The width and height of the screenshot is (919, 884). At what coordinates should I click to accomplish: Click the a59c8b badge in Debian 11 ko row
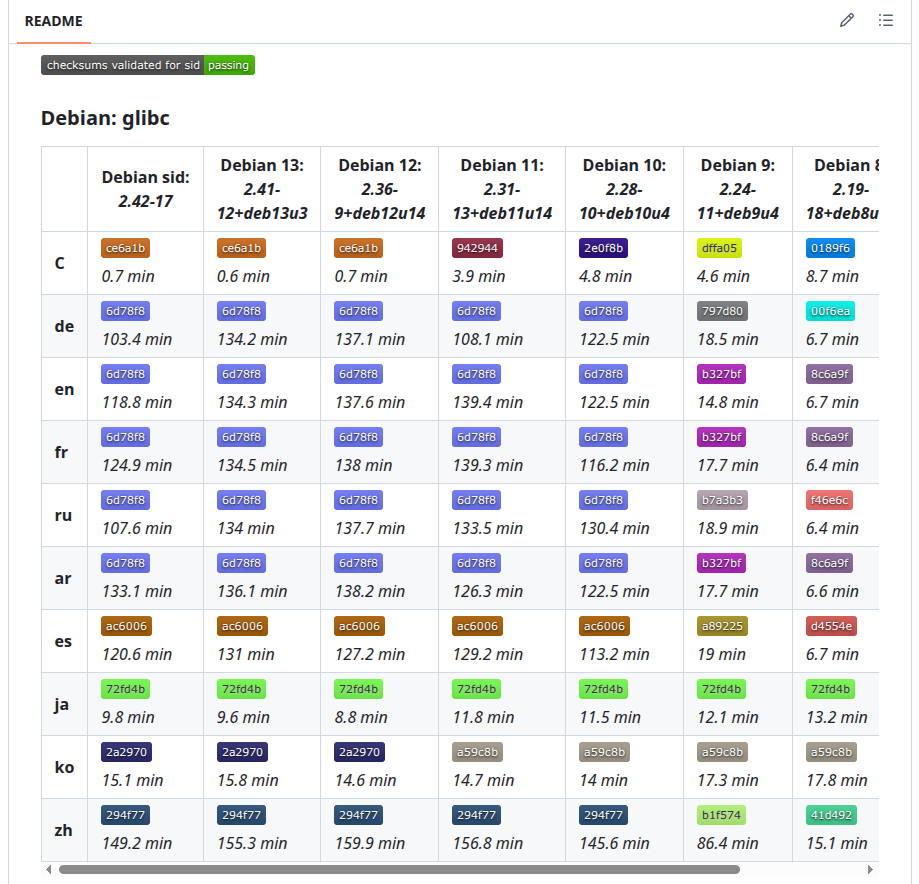pos(477,752)
